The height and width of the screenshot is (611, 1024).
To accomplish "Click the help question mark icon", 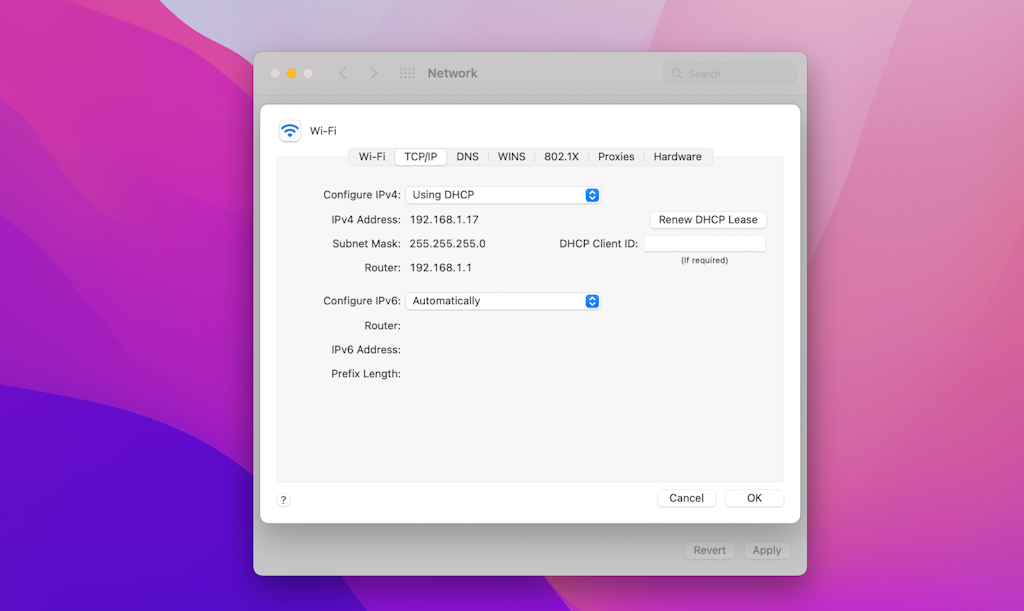I will 283,499.
